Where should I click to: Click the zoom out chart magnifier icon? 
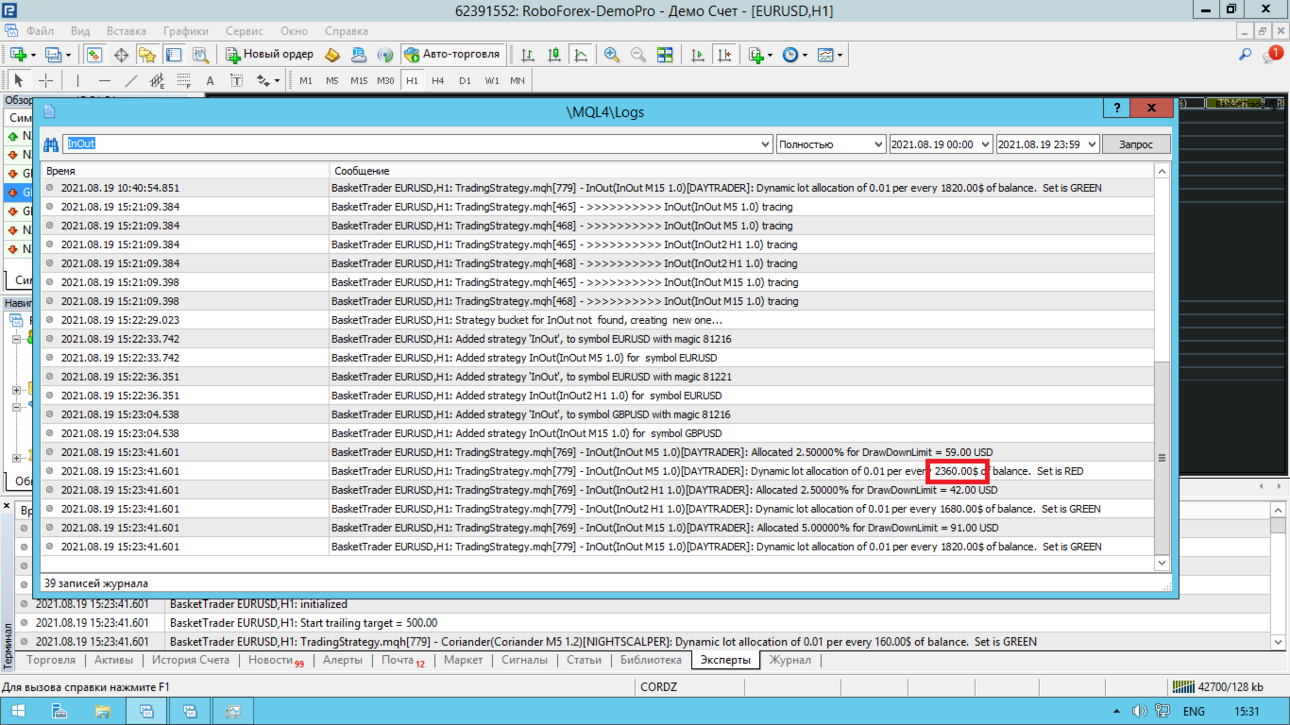[x=638, y=55]
